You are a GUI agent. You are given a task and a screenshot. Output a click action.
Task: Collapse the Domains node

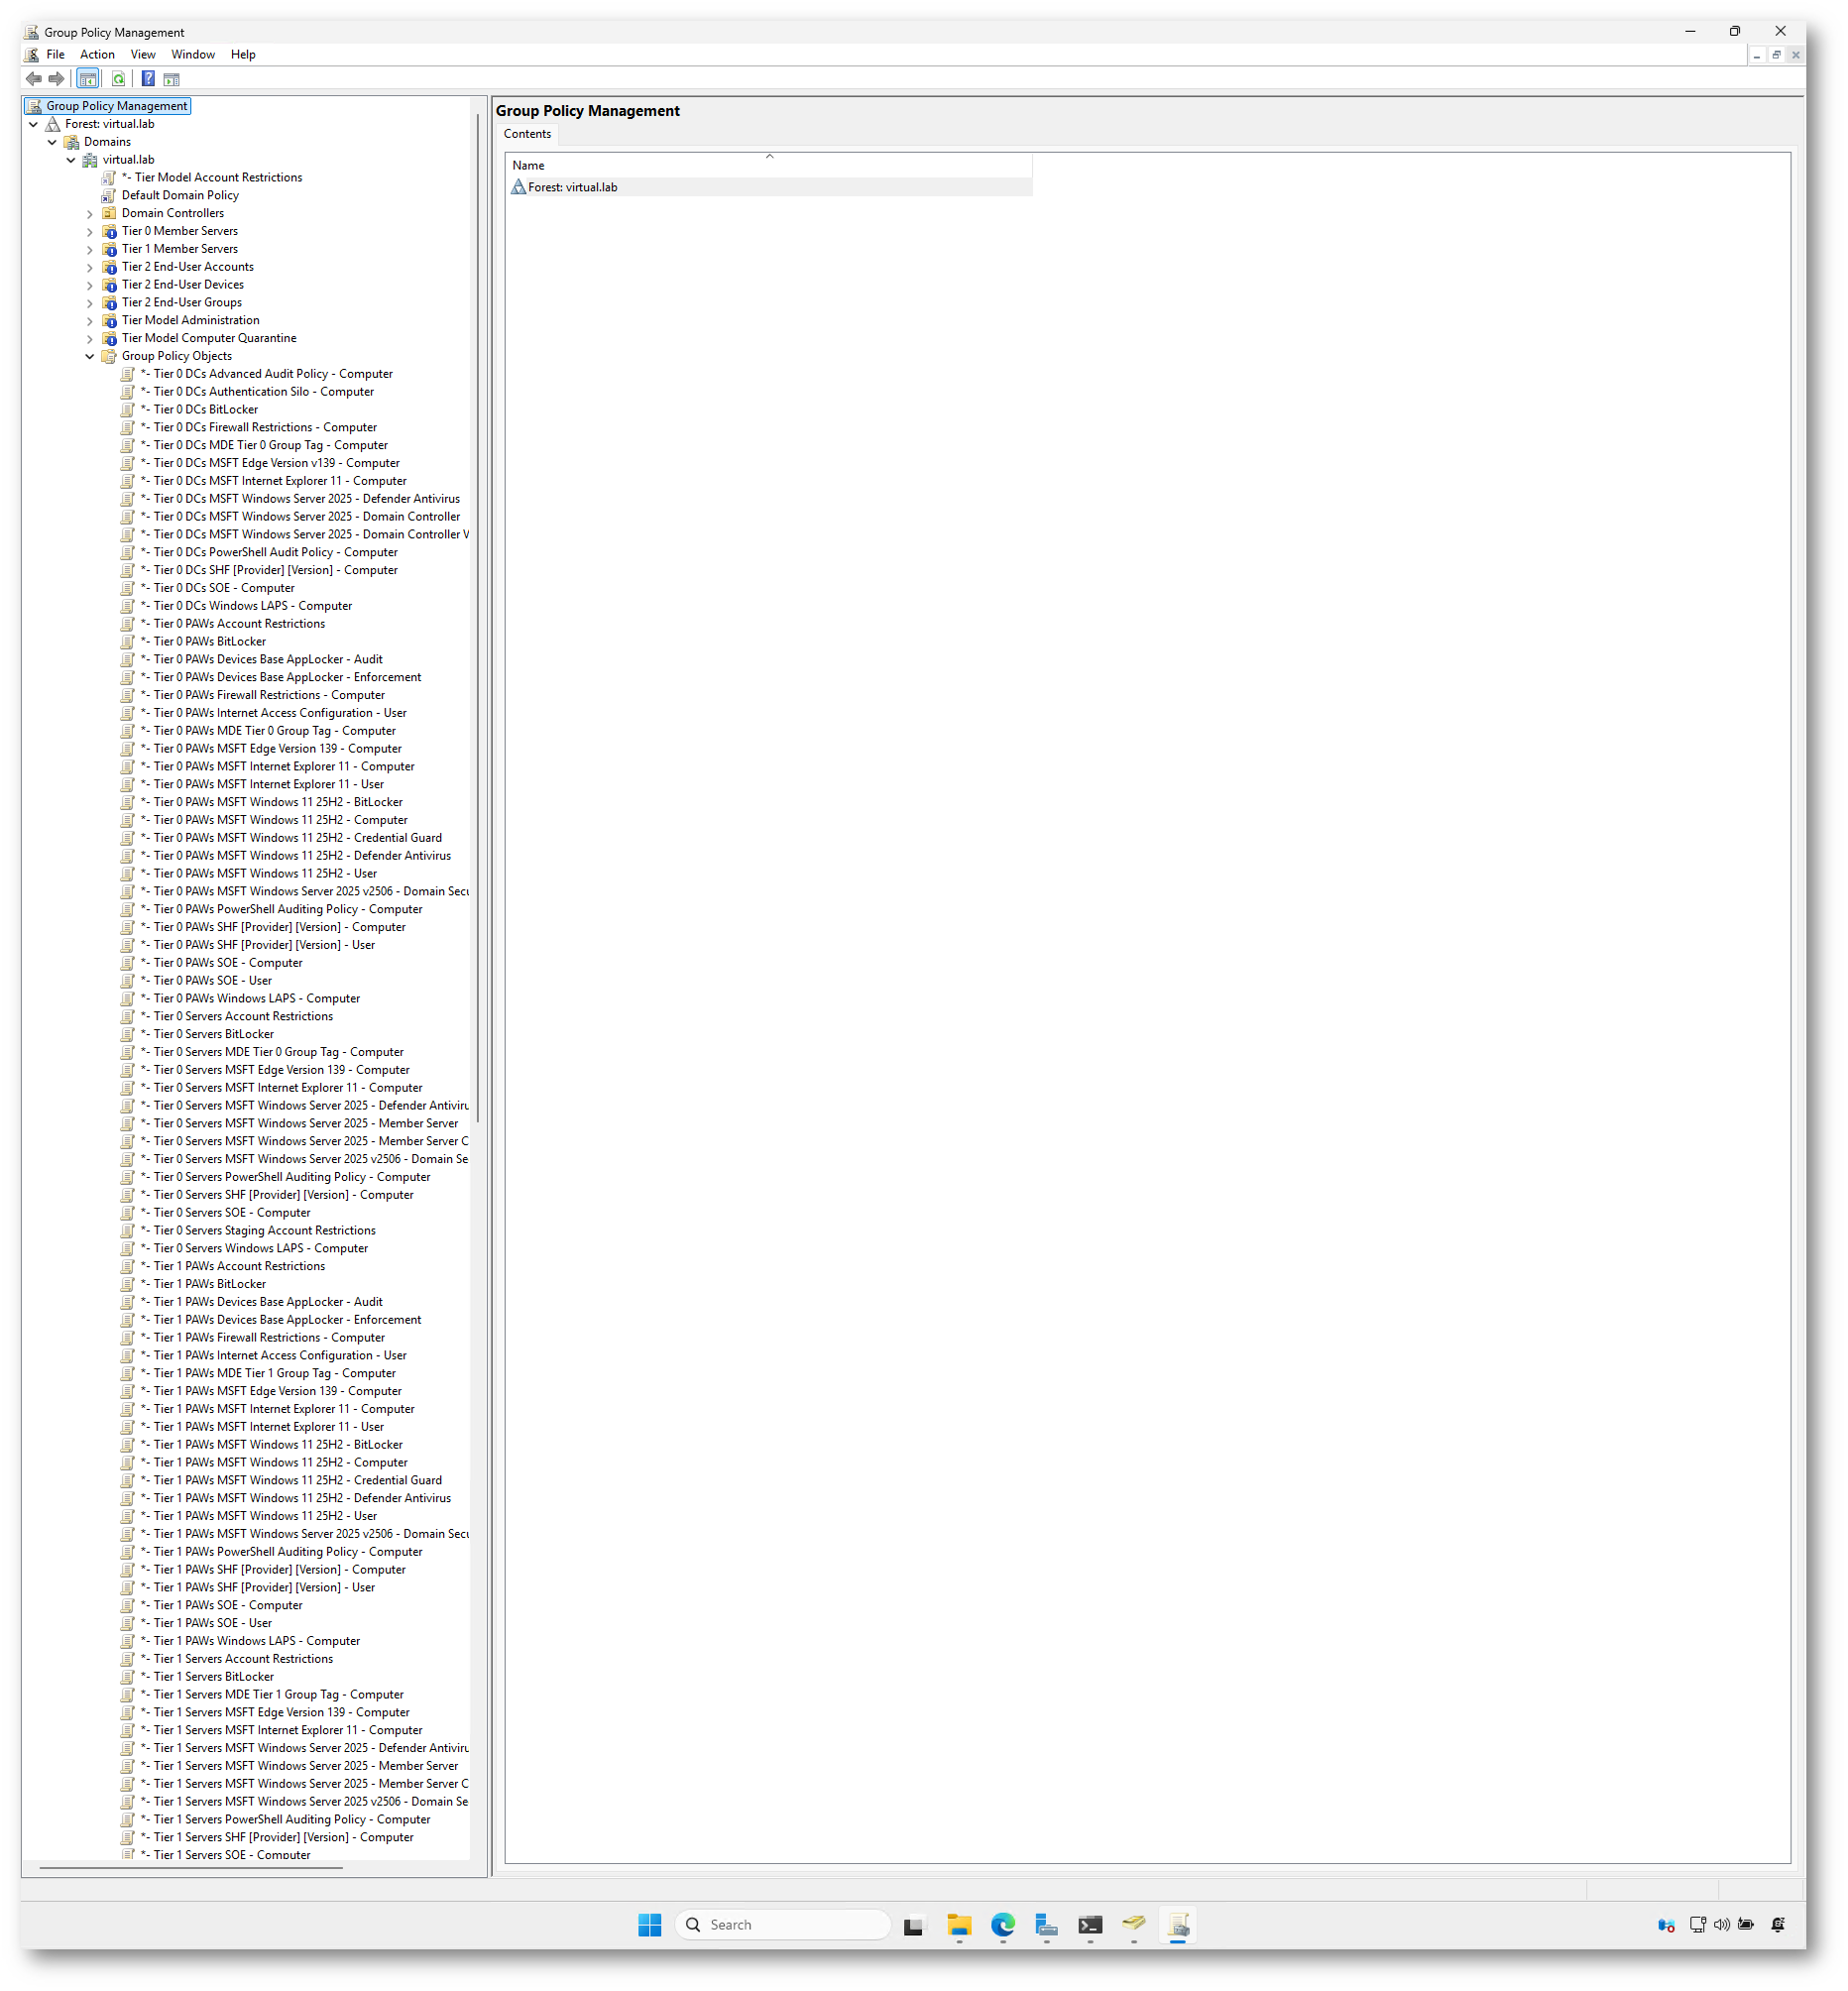[53, 142]
